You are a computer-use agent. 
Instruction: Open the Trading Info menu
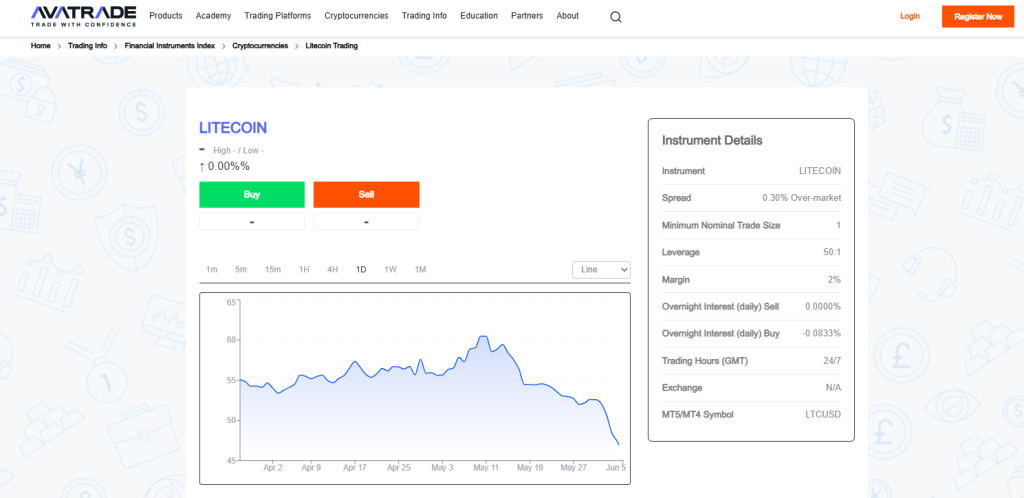coord(424,16)
